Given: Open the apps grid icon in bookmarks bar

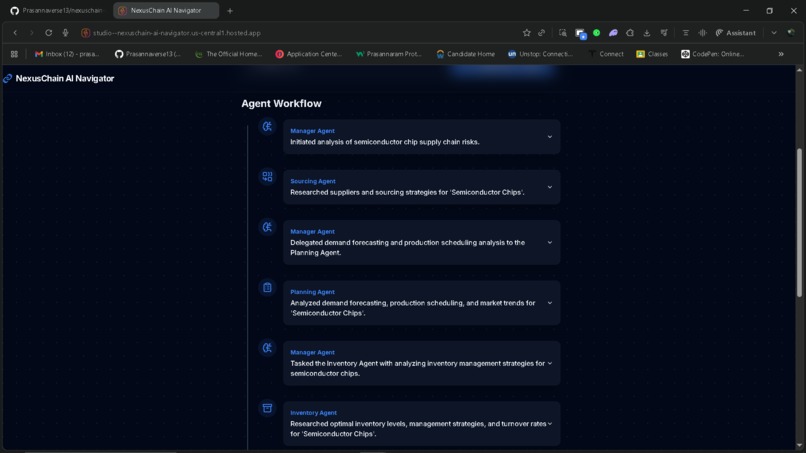Looking at the screenshot, I should tap(14, 54).
